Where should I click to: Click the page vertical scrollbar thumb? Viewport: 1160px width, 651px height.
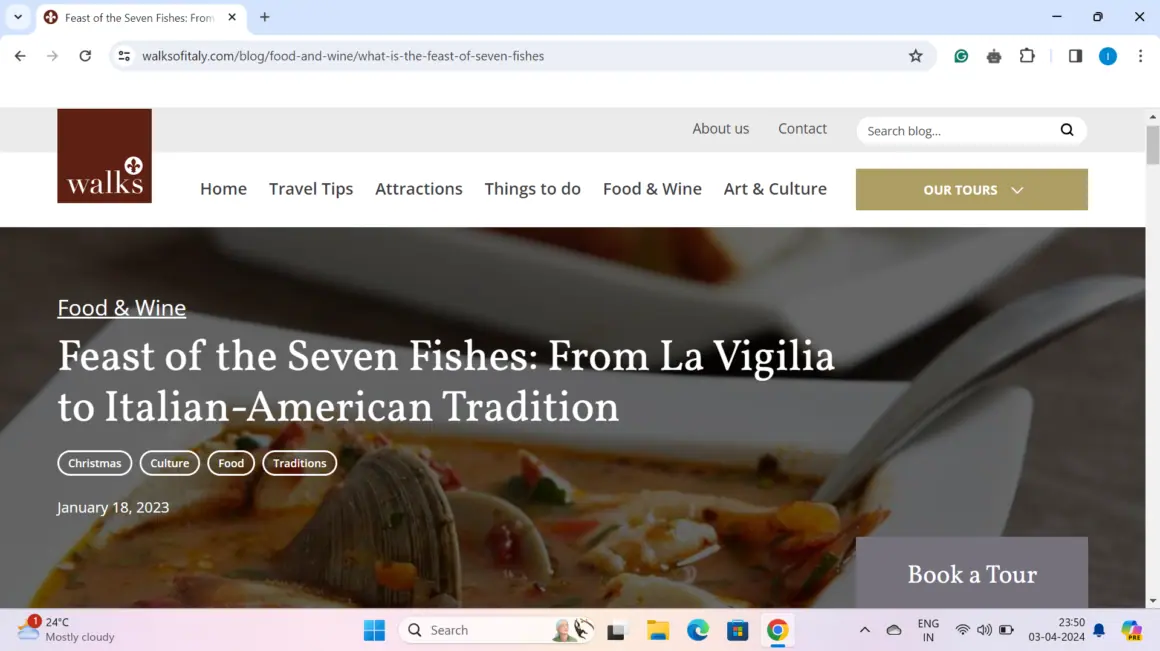tap(1153, 145)
